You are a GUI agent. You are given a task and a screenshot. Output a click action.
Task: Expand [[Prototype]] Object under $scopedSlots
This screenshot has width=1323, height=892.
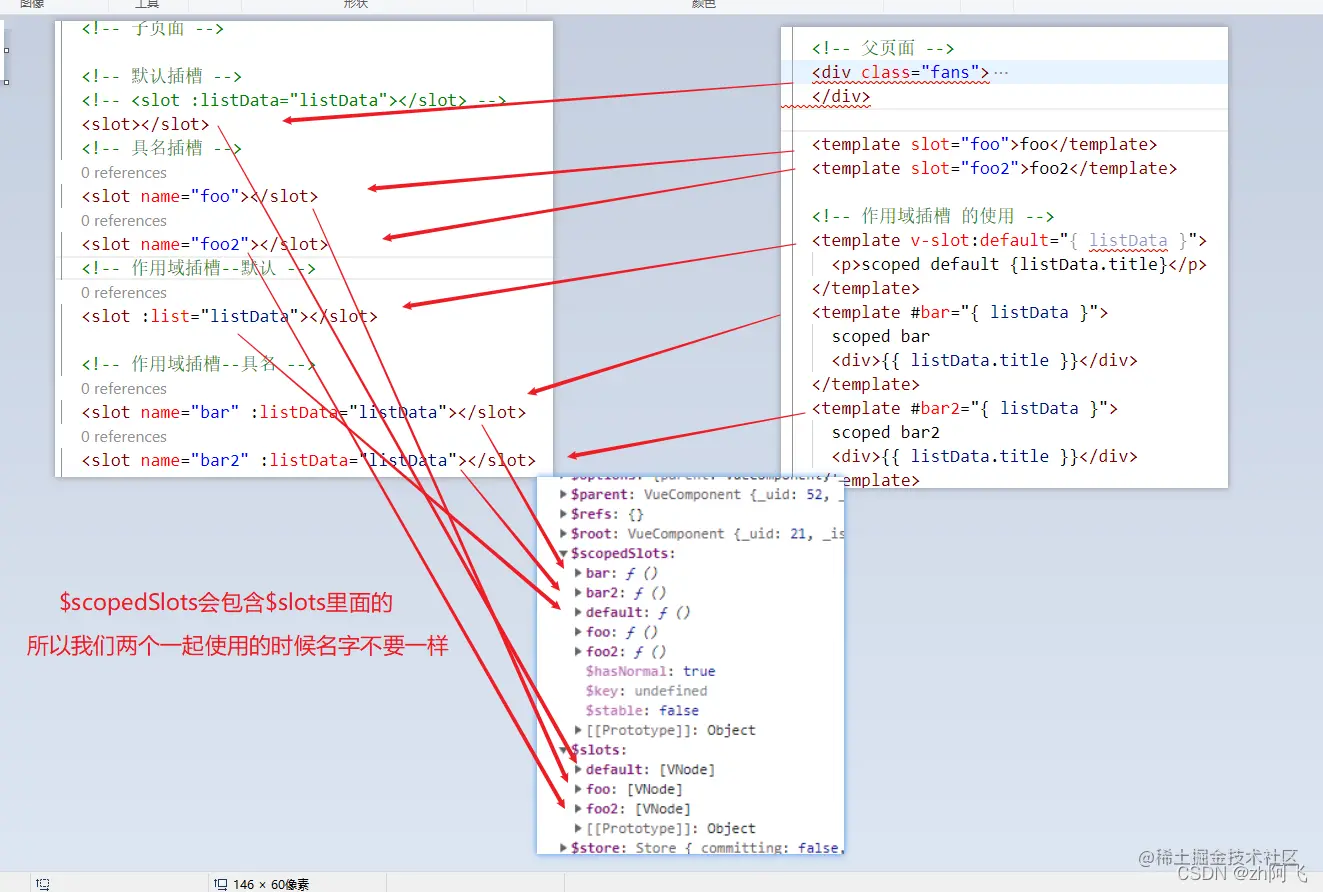pos(579,730)
